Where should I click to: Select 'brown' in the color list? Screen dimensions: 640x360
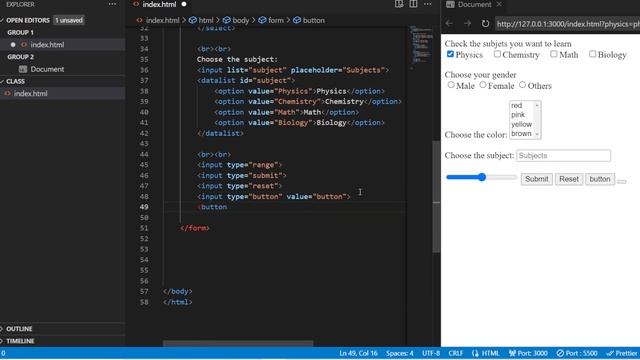click(521, 133)
